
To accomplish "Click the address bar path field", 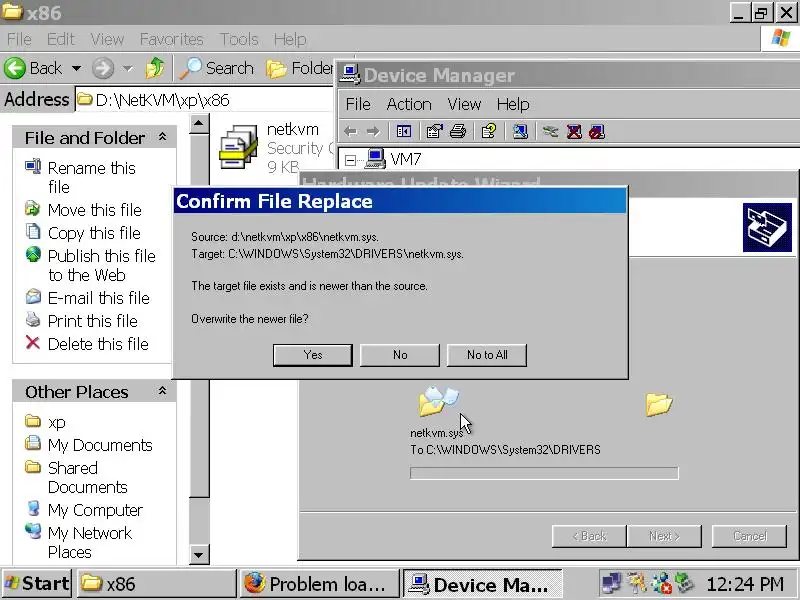I will (x=204, y=100).
